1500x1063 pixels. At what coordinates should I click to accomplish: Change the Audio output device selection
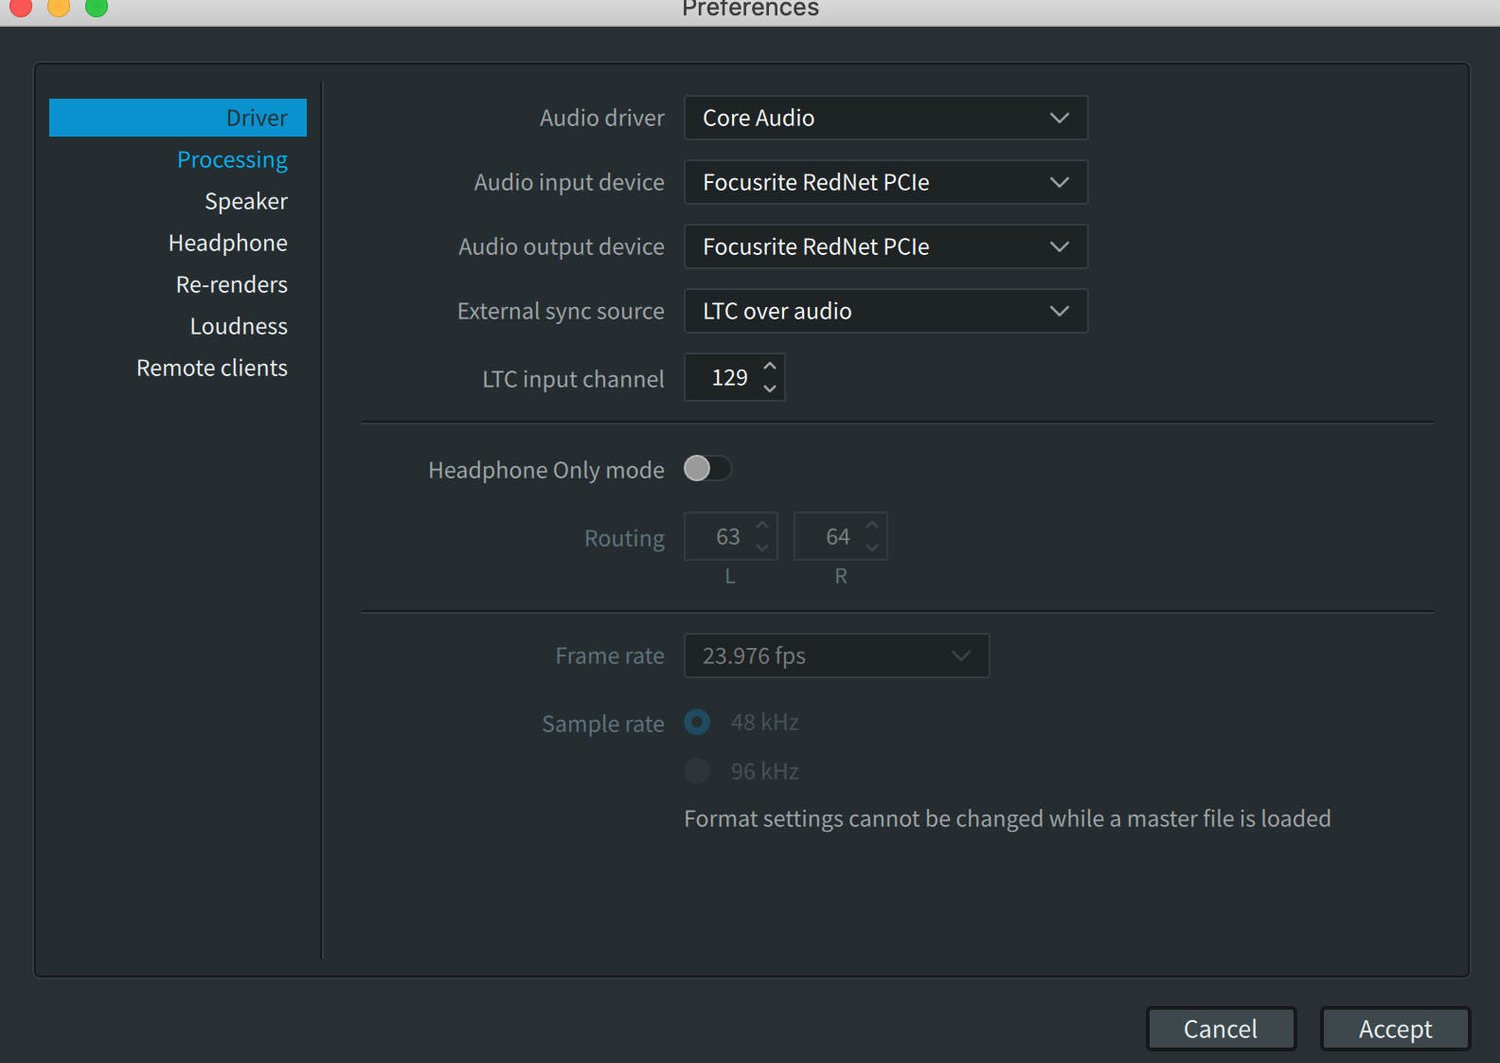tap(884, 246)
